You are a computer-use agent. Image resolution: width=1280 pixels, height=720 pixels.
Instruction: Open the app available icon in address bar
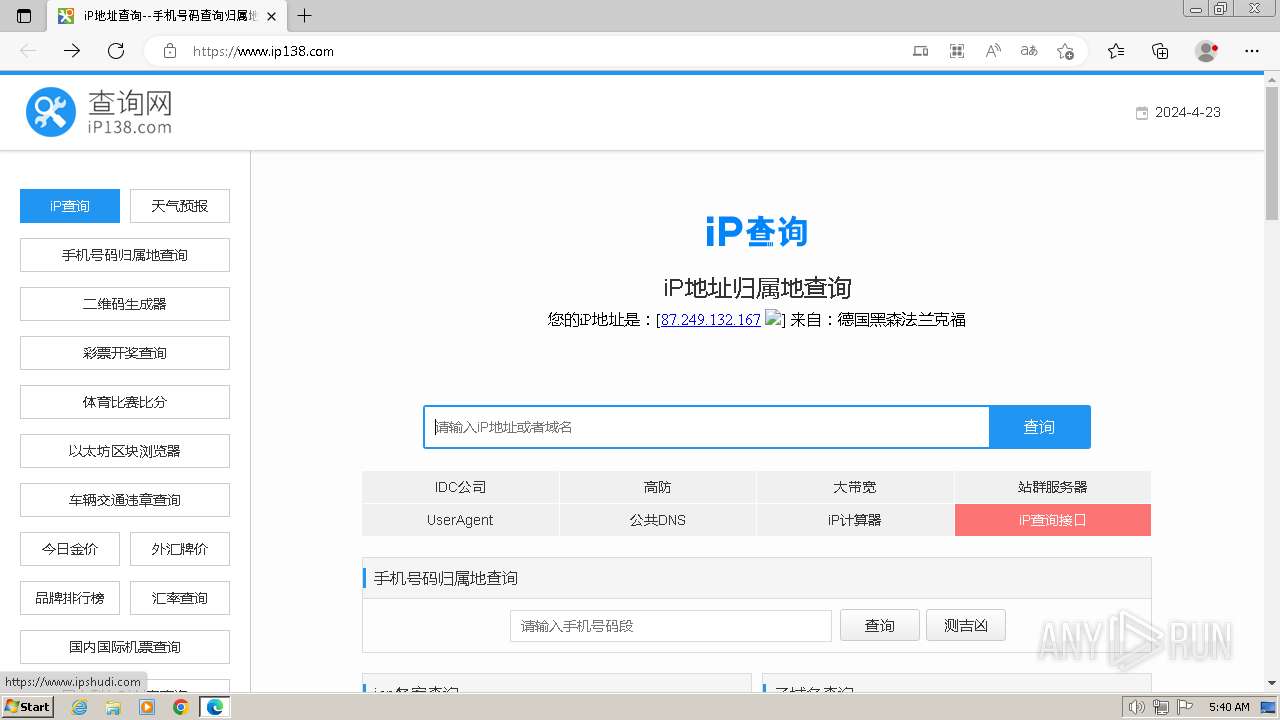pos(921,51)
